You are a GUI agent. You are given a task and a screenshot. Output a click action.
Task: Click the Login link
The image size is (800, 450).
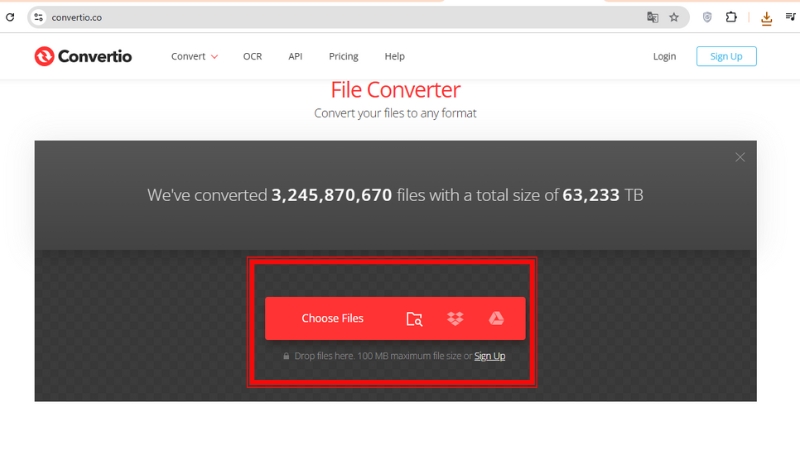point(664,56)
